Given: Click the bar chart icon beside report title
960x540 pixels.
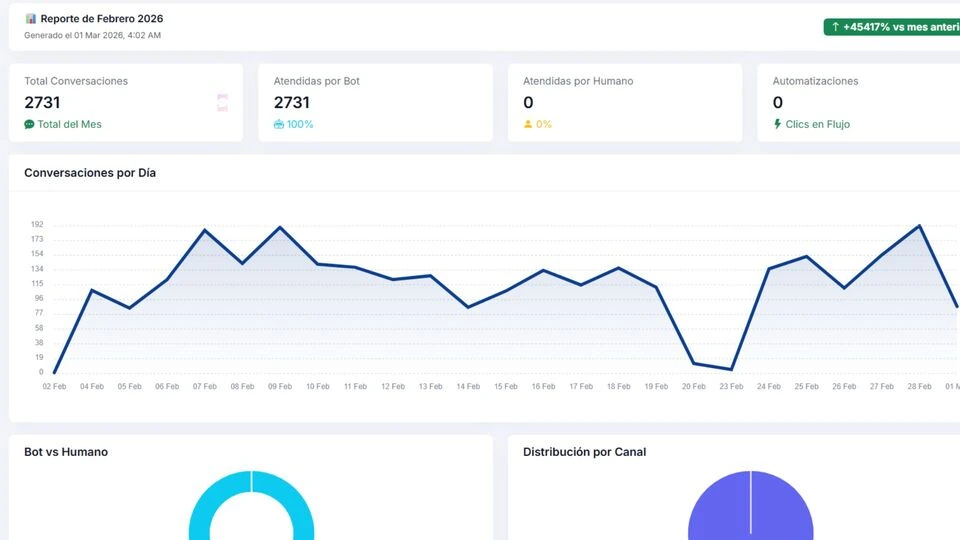Looking at the screenshot, I should [31, 19].
